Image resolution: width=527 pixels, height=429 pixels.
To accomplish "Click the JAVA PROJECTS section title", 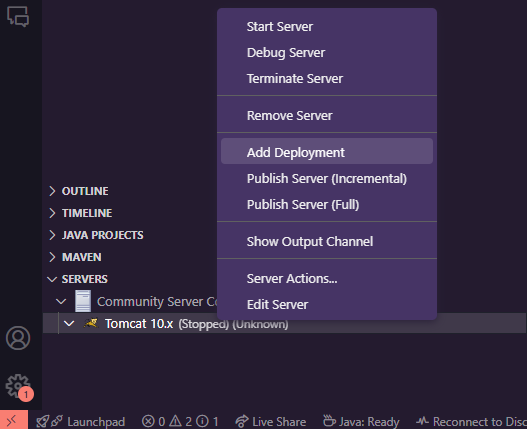I will click(103, 235).
